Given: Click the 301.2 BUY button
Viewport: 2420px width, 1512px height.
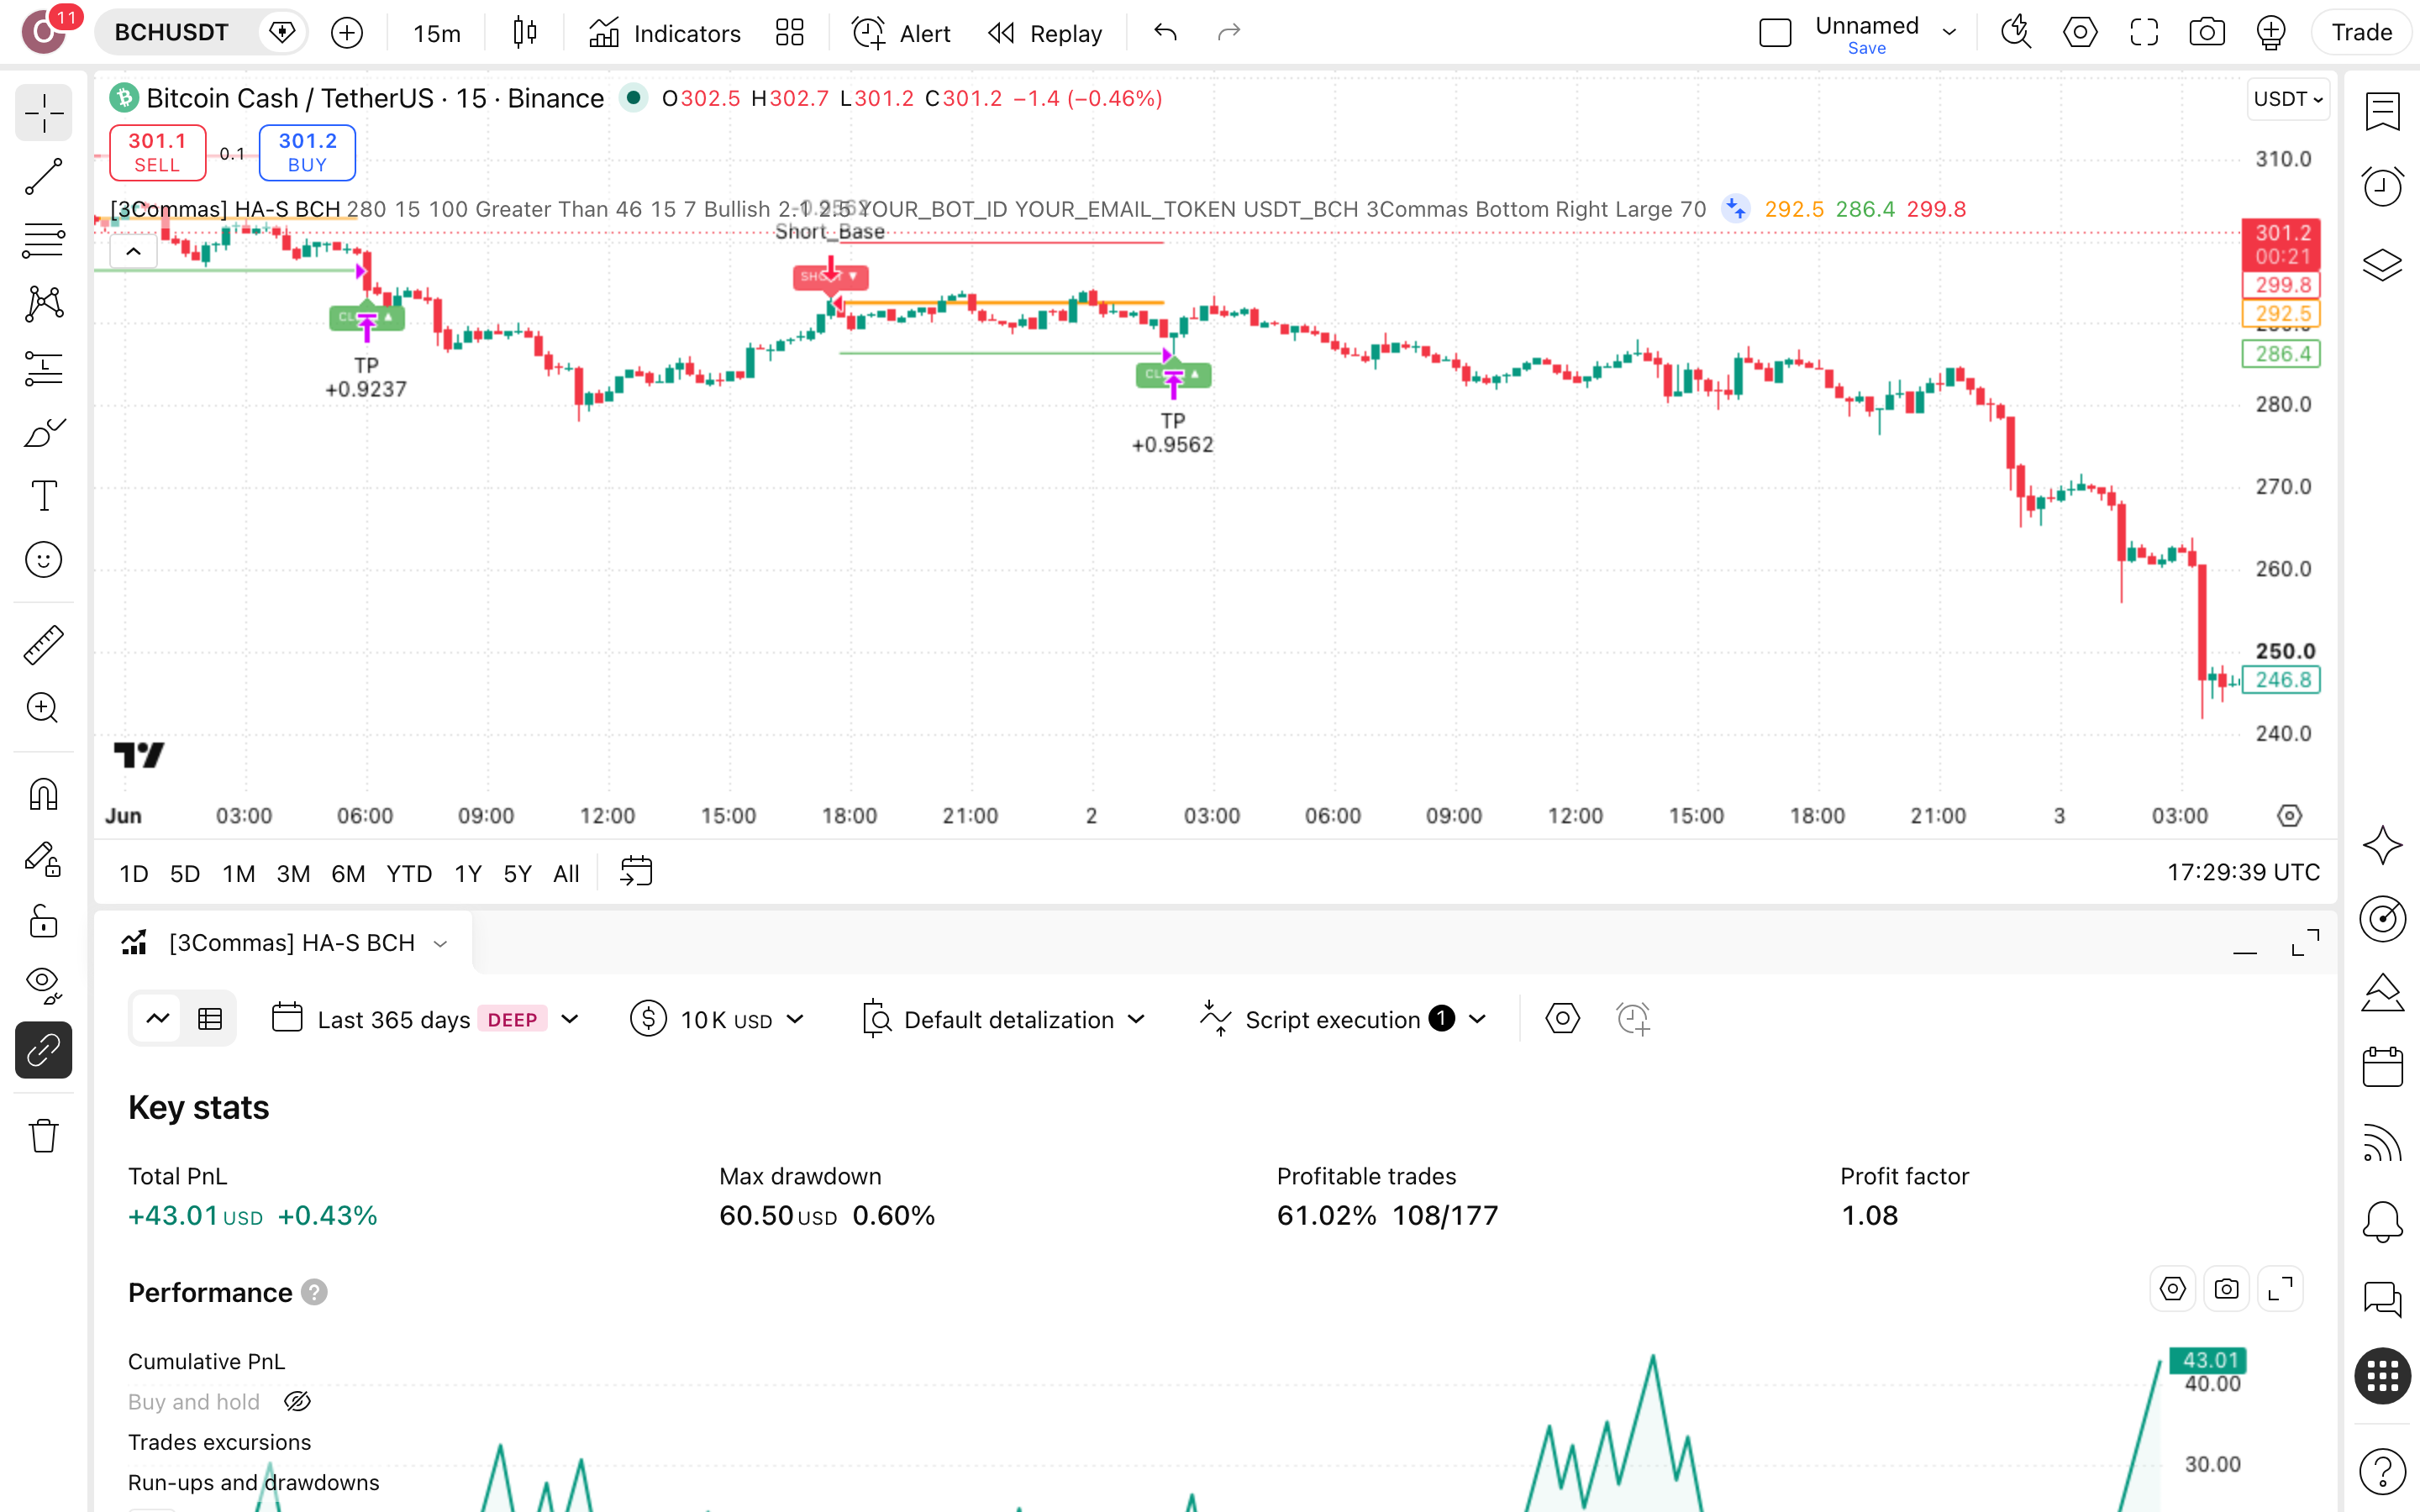Looking at the screenshot, I should (307, 152).
